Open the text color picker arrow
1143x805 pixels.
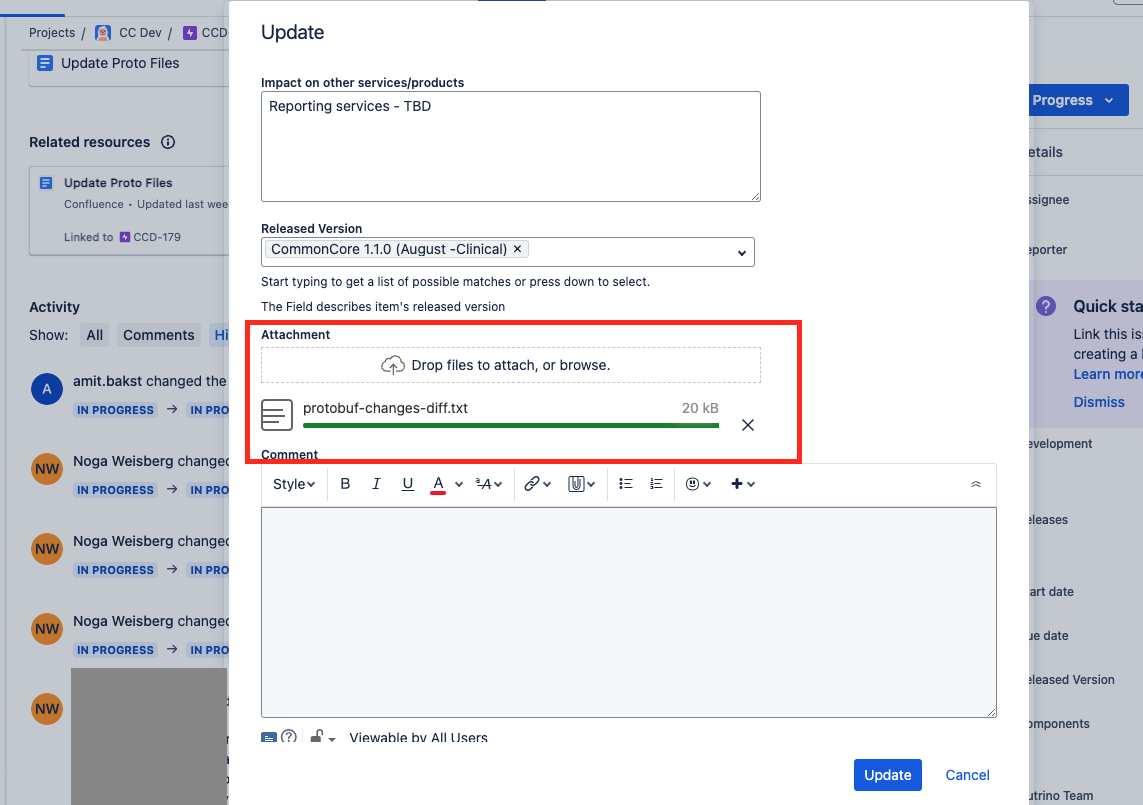pyautogui.click(x=459, y=484)
